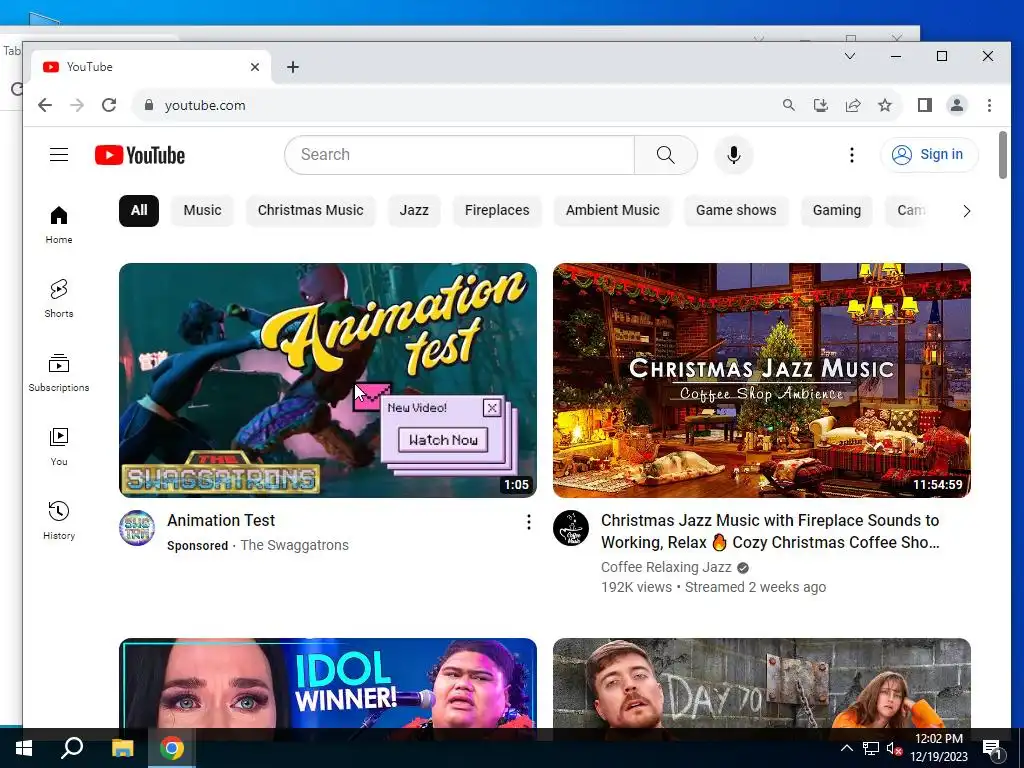Open Coffee Relaxing Jazz channel name
1024x768 pixels.
point(666,568)
